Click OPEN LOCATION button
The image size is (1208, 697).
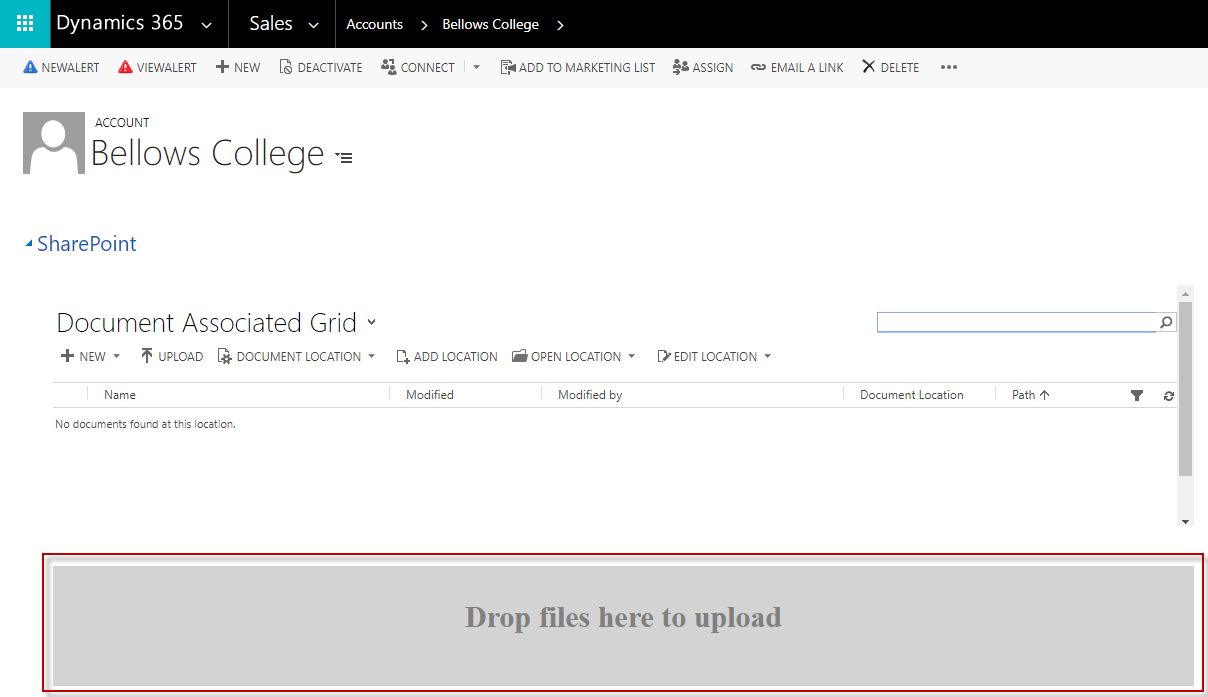(x=566, y=356)
